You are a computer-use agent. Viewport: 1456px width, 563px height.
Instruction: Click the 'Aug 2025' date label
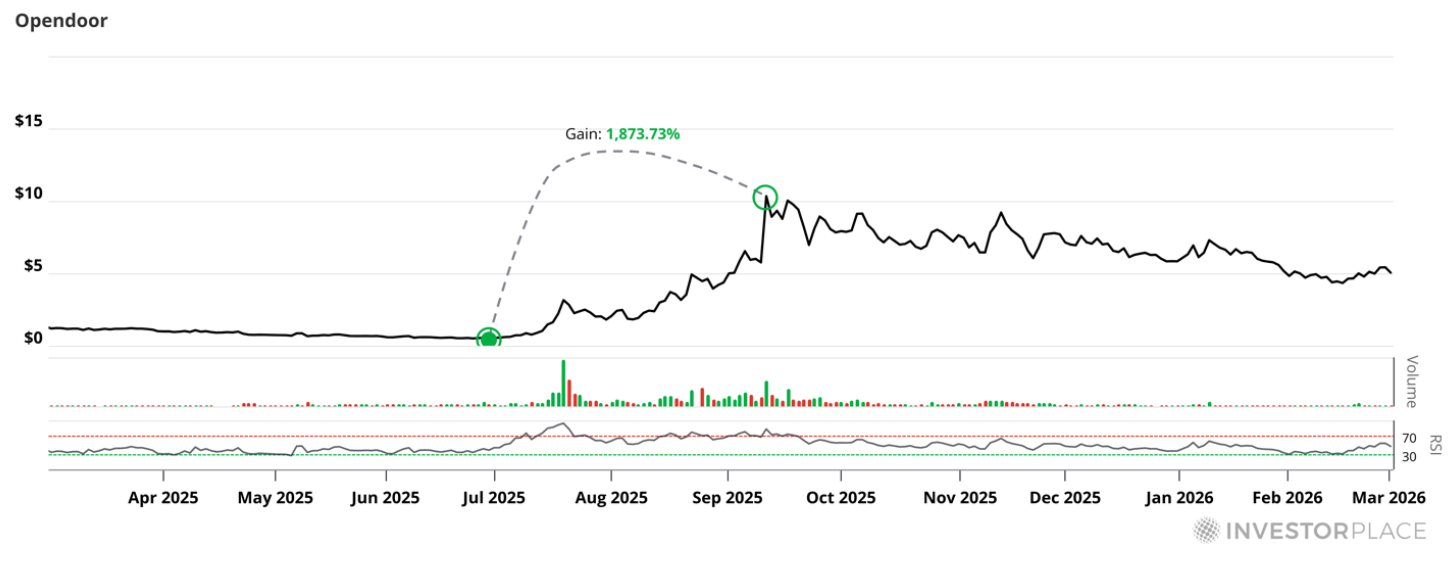point(611,497)
